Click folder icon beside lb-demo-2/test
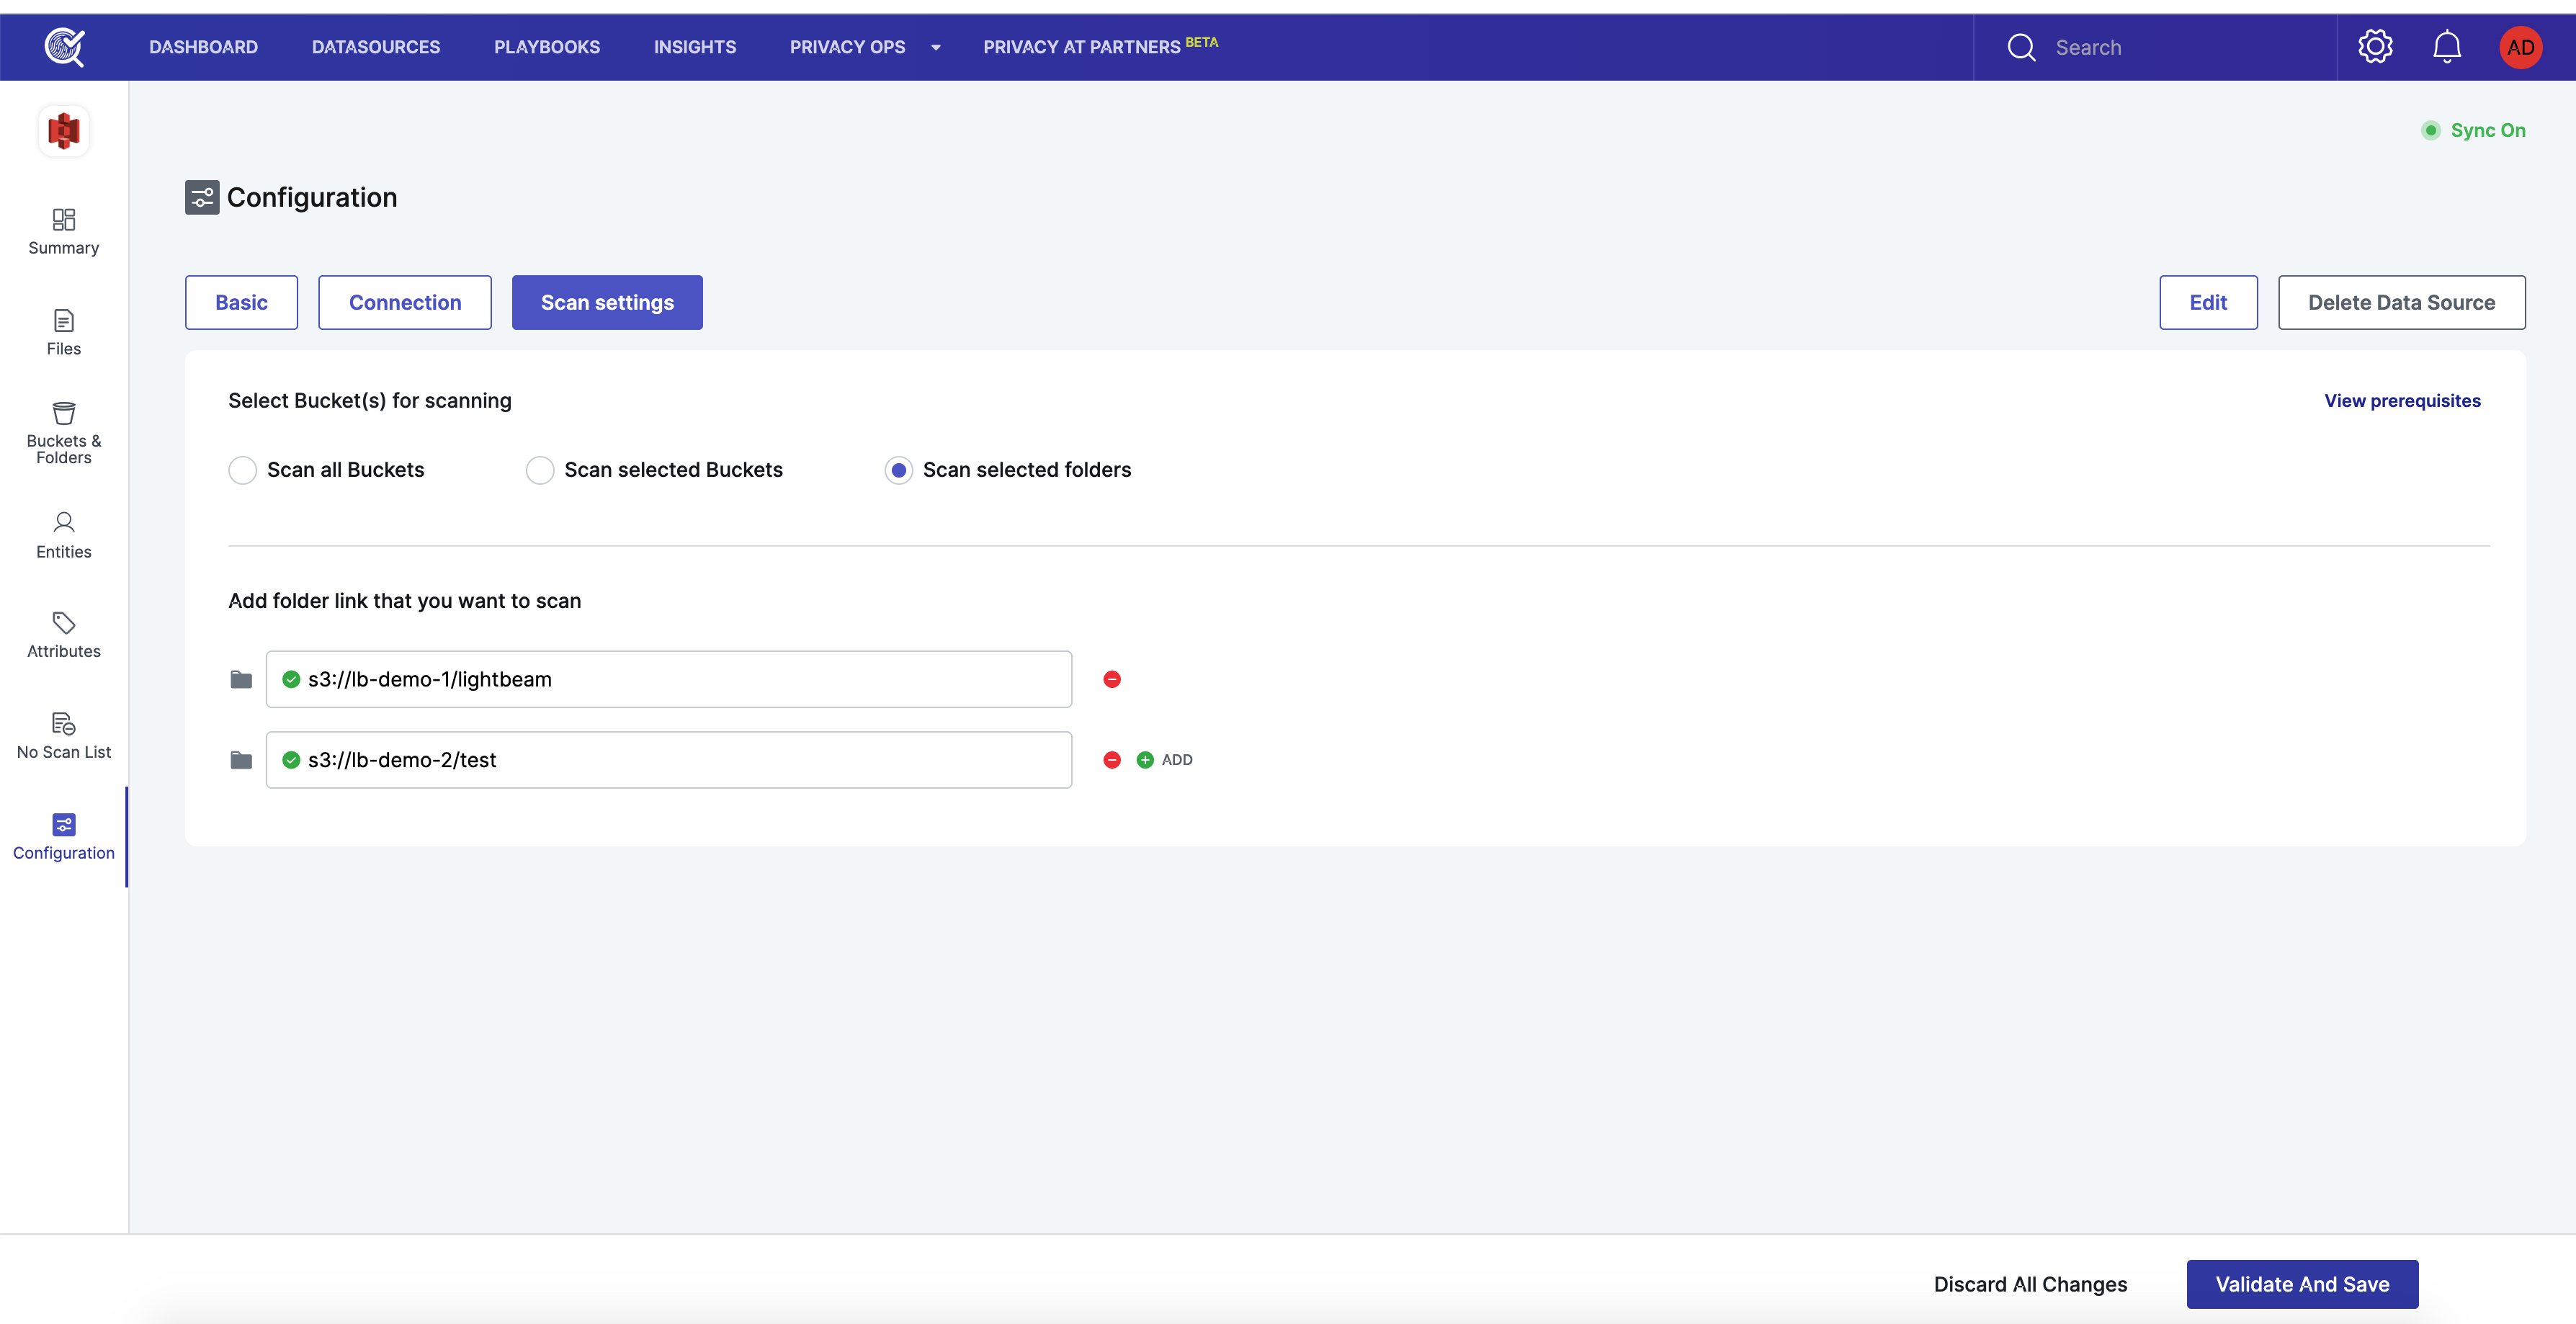Viewport: 2576px width, 1324px height. 241,761
